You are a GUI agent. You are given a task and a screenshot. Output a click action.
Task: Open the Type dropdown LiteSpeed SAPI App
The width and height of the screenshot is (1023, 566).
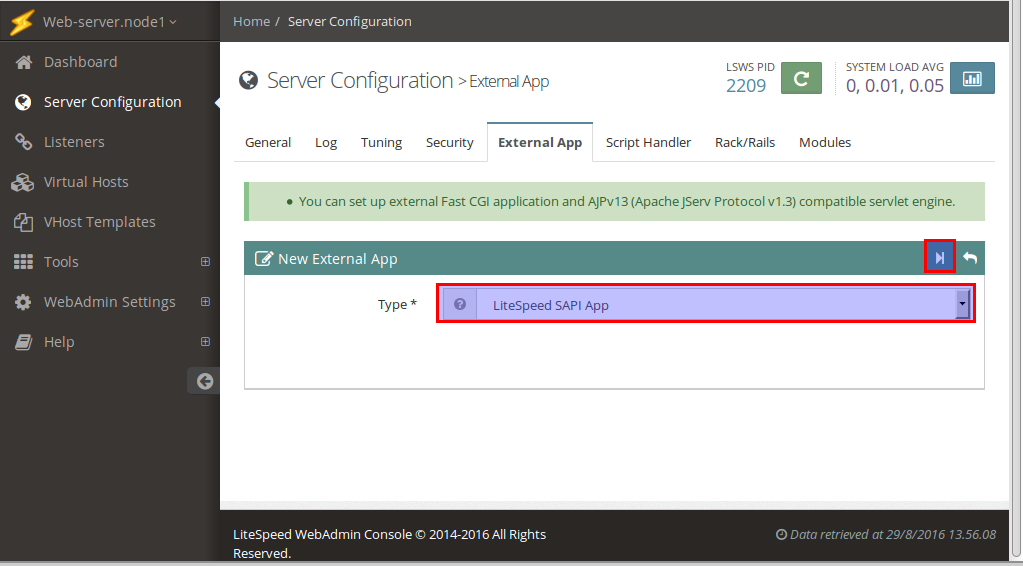(x=706, y=305)
